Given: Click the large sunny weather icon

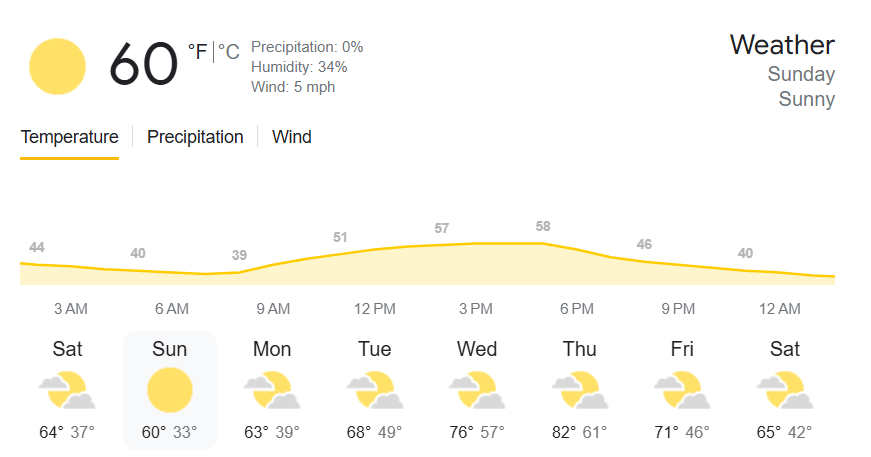Looking at the screenshot, I should tap(57, 66).
